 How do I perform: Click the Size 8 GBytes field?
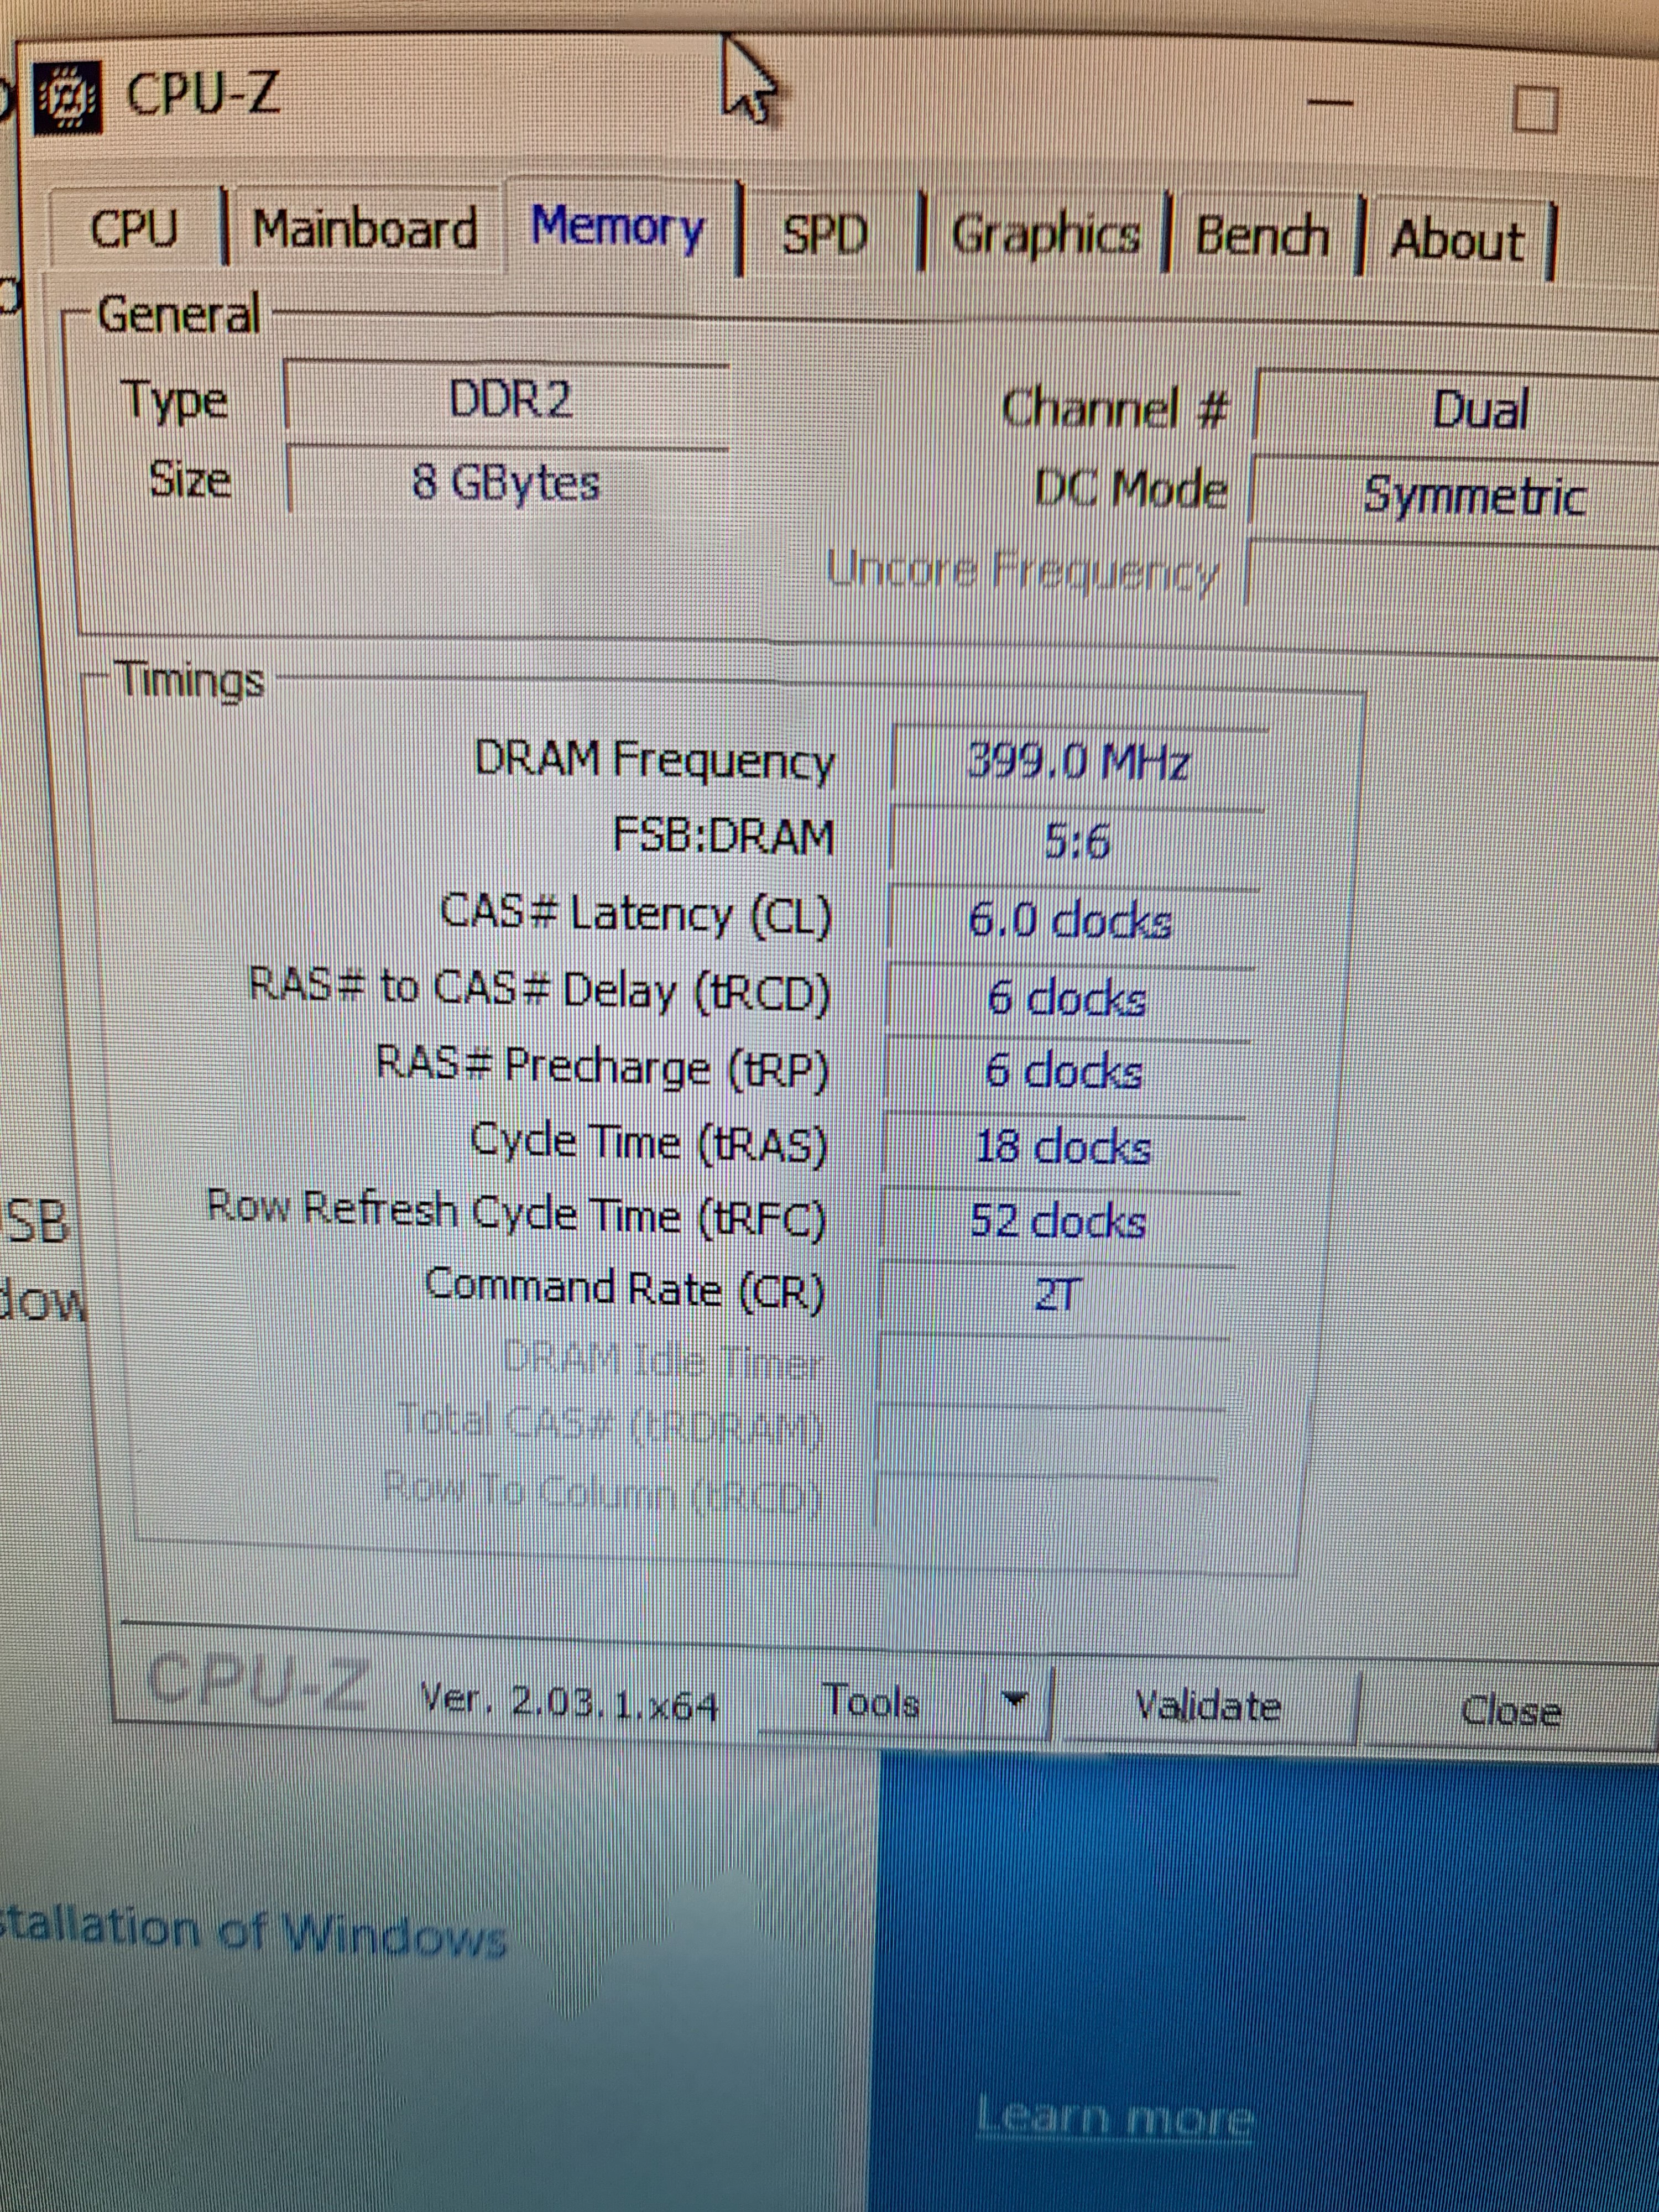coord(506,483)
